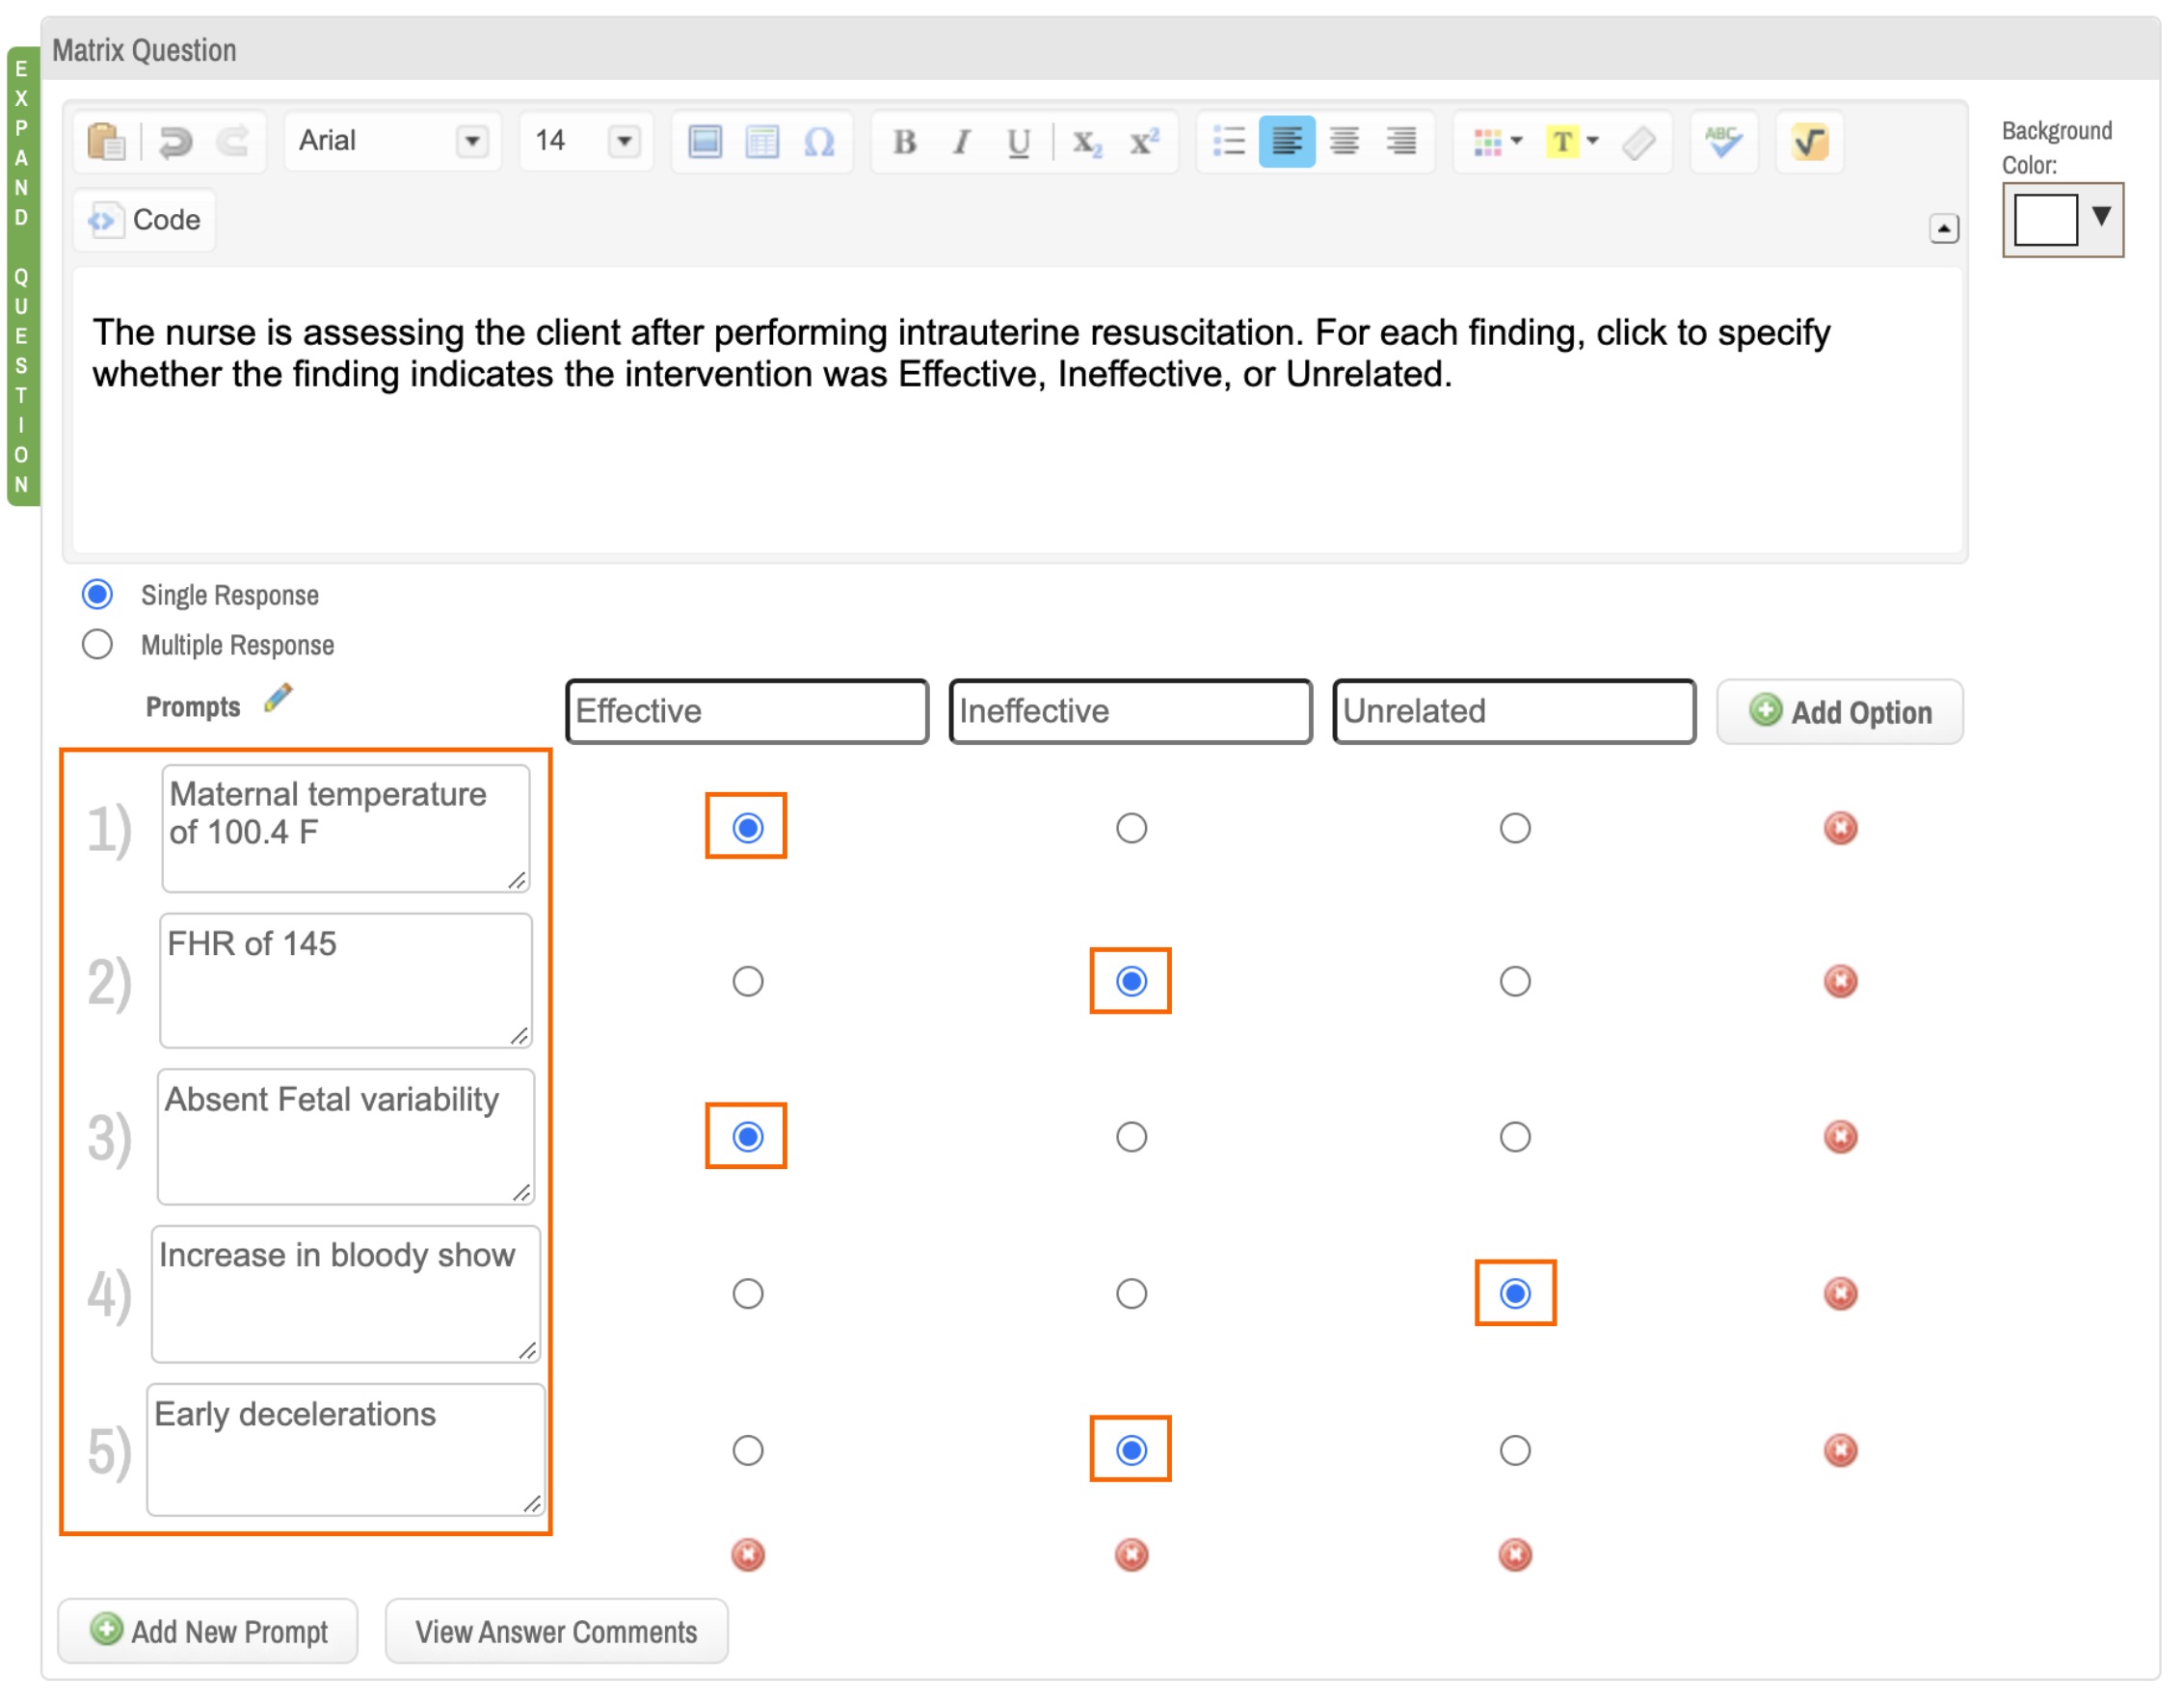Image resolution: width=2184 pixels, height=1700 pixels.
Task: Select the bold formatting icon
Action: click(905, 141)
